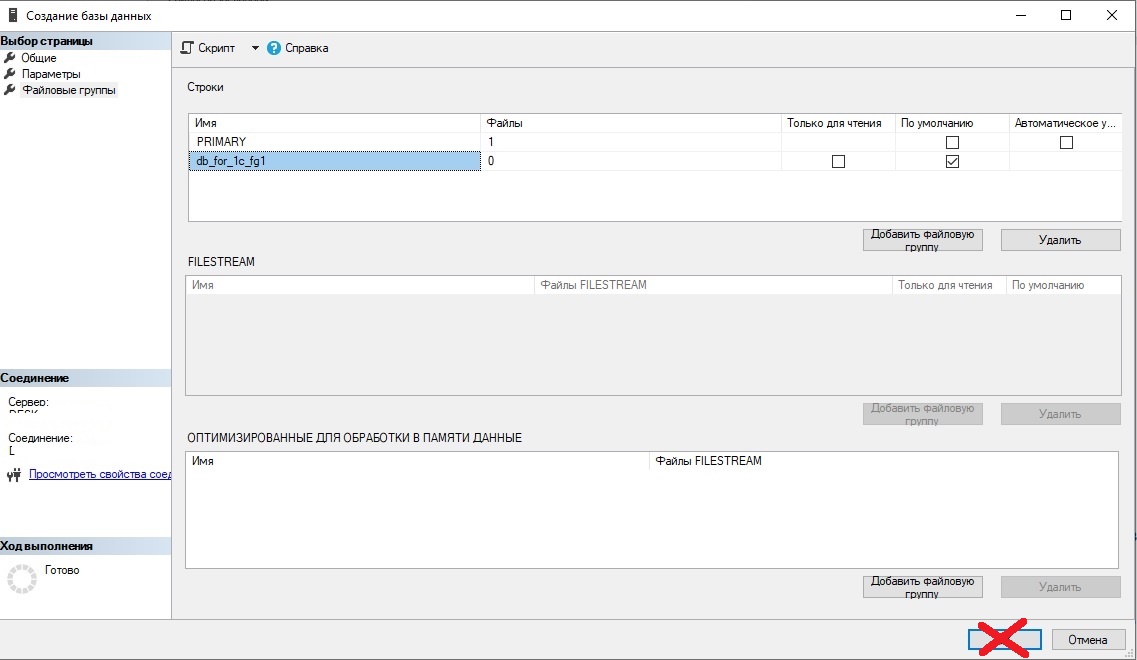Switch to the Параметры page
The height and width of the screenshot is (660, 1137).
coord(51,74)
